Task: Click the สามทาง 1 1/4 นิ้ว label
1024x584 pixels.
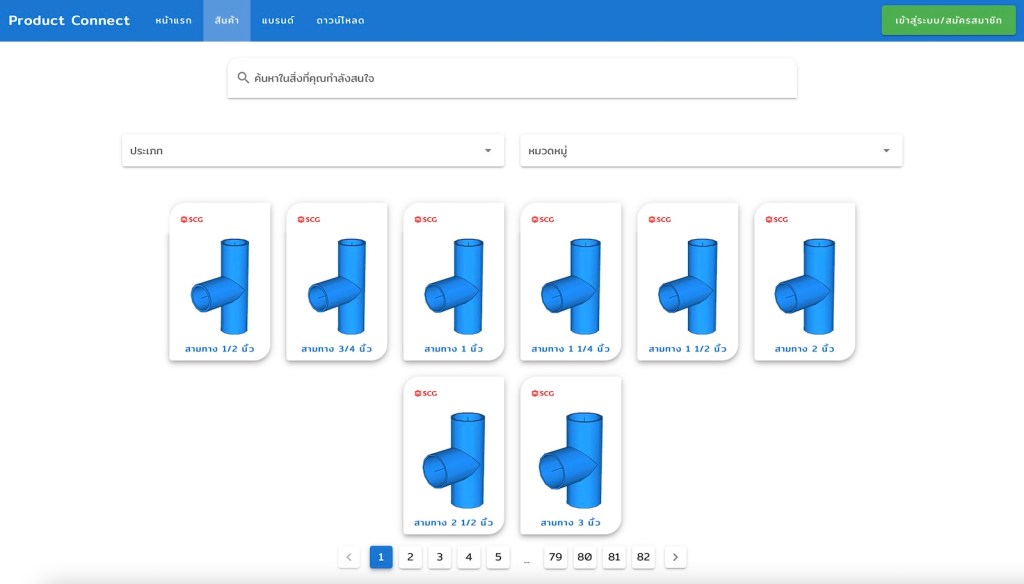Action: pyautogui.click(x=570, y=349)
